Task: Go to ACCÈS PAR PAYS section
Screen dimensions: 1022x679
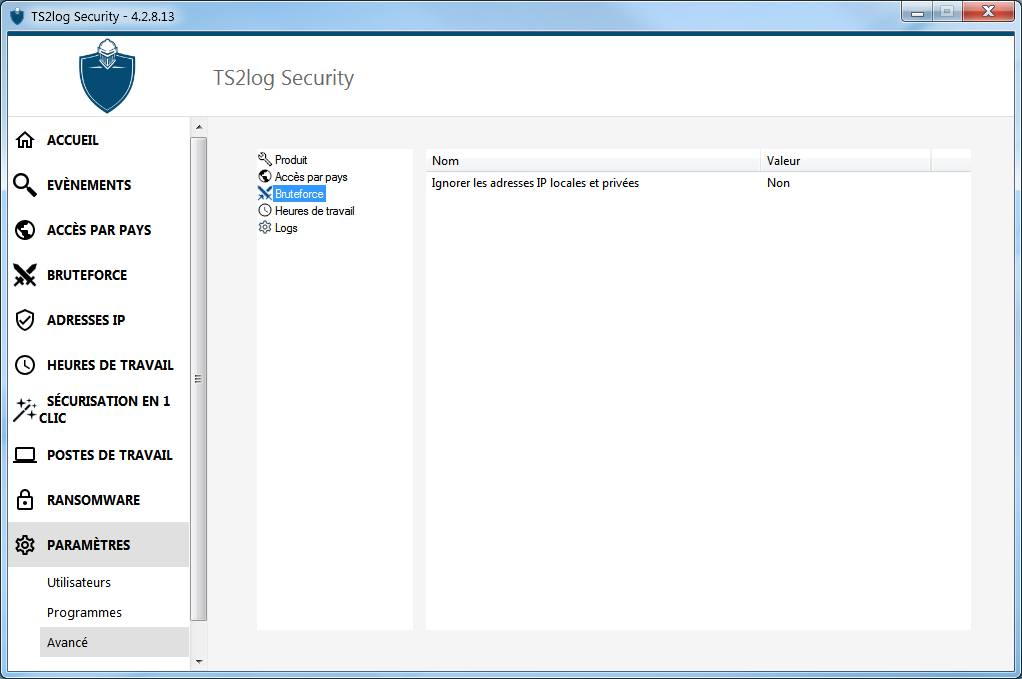Action: coord(98,230)
